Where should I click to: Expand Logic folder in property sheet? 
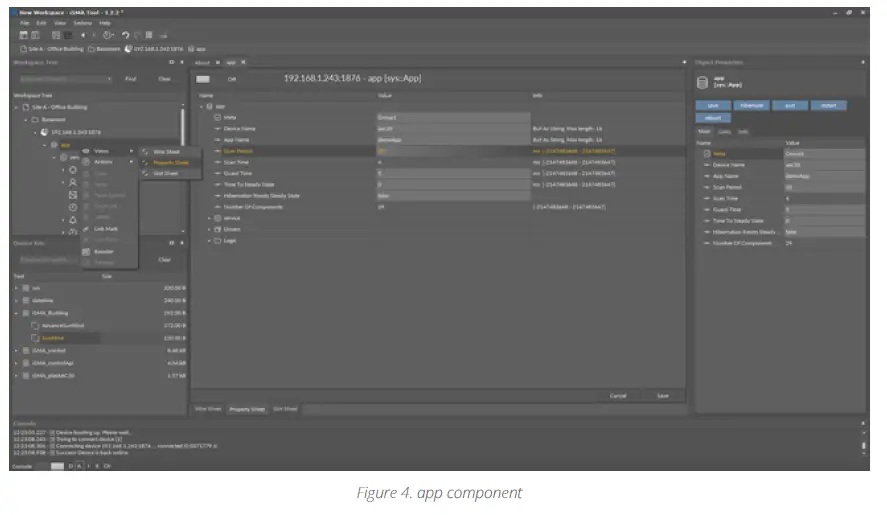[209, 241]
